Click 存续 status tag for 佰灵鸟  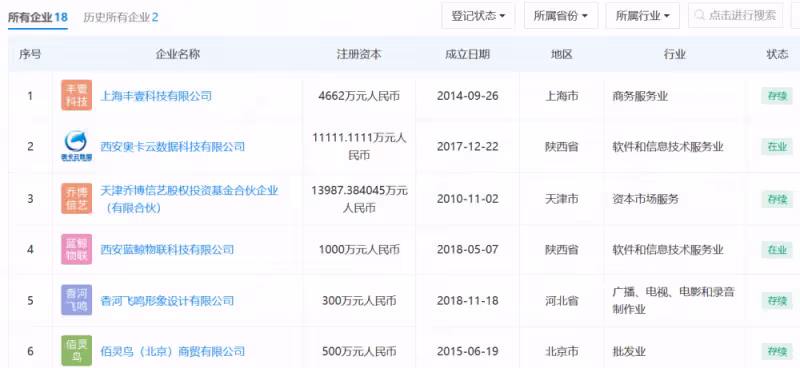(x=777, y=351)
